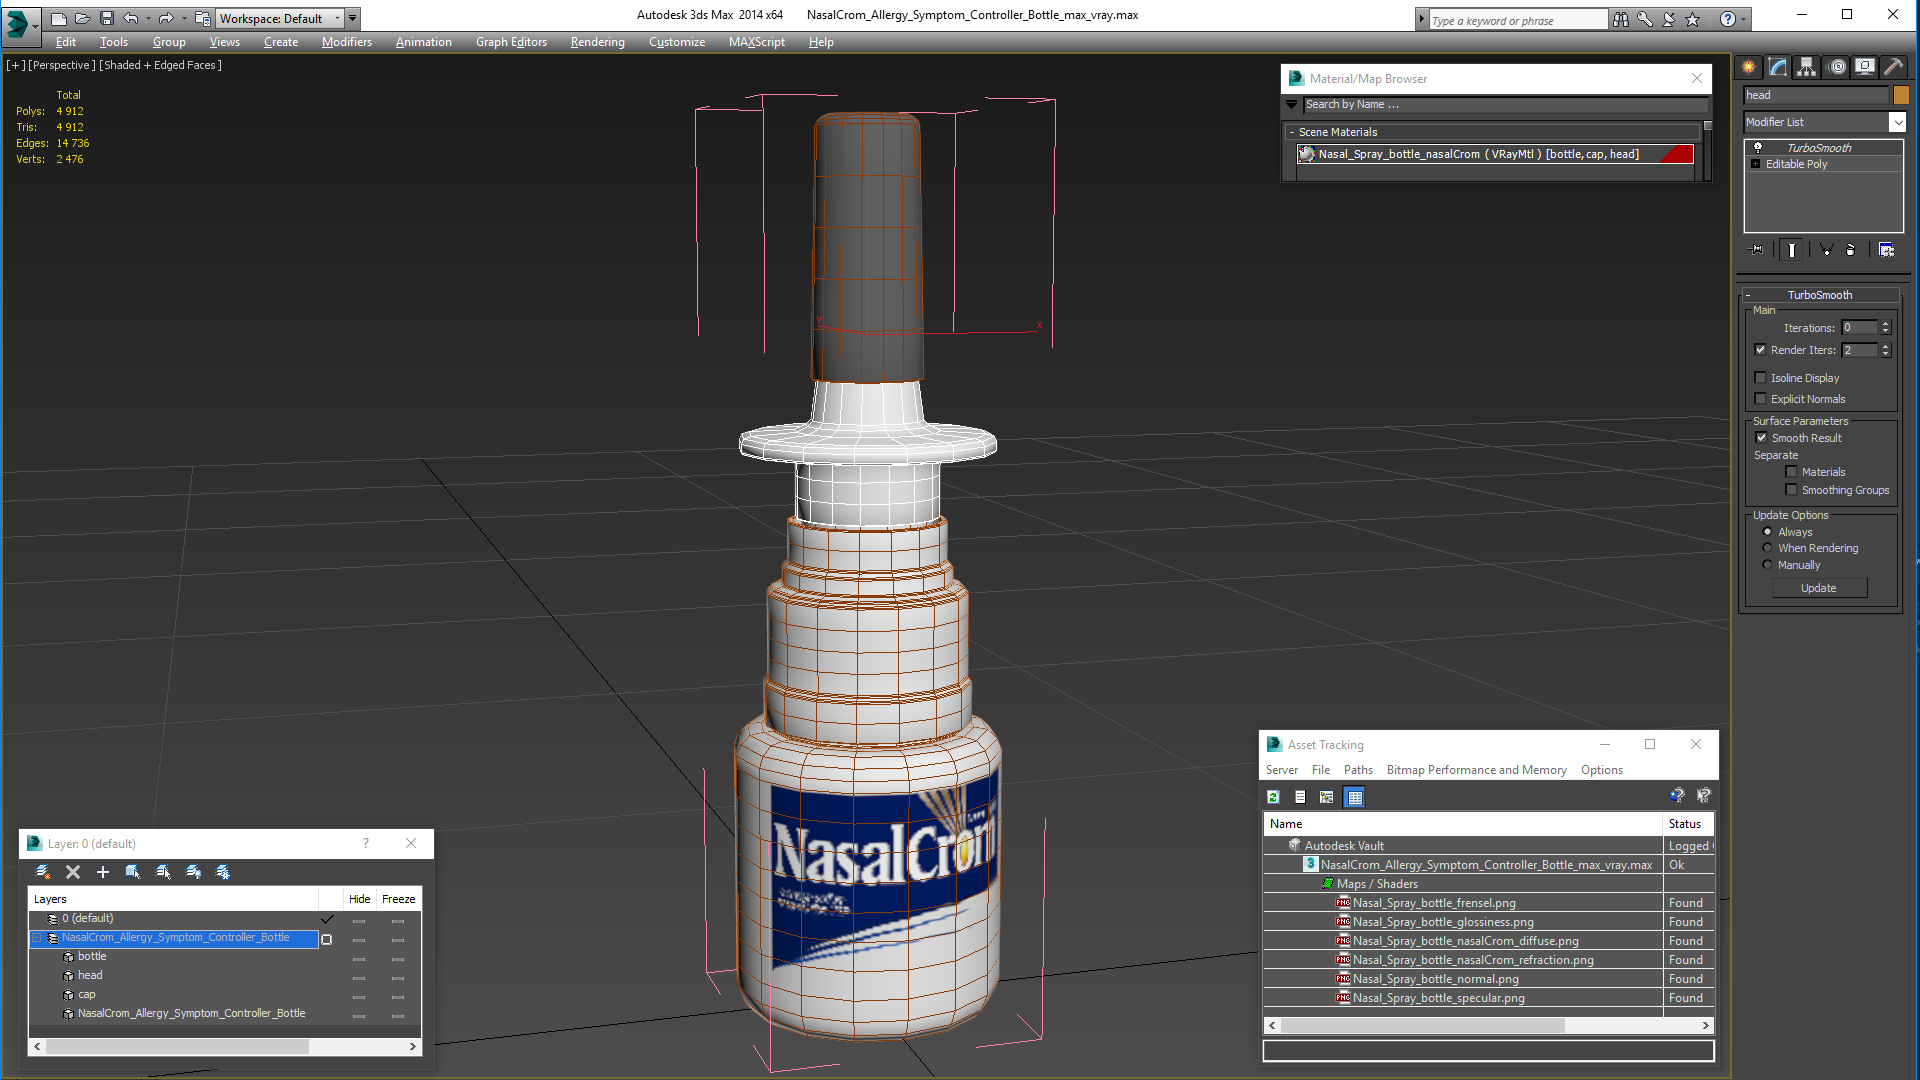Toggle TurboSmooth modifier lightbulb visibility
Viewport: 1920px width, 1080px height.
click(x=1757, y=148)
